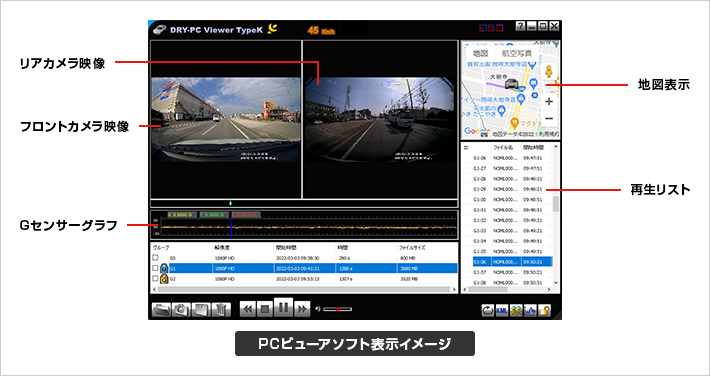The image size is (710, 376).
Task: Click the playback list down scroll arrow
Action: tap(556, 282)
